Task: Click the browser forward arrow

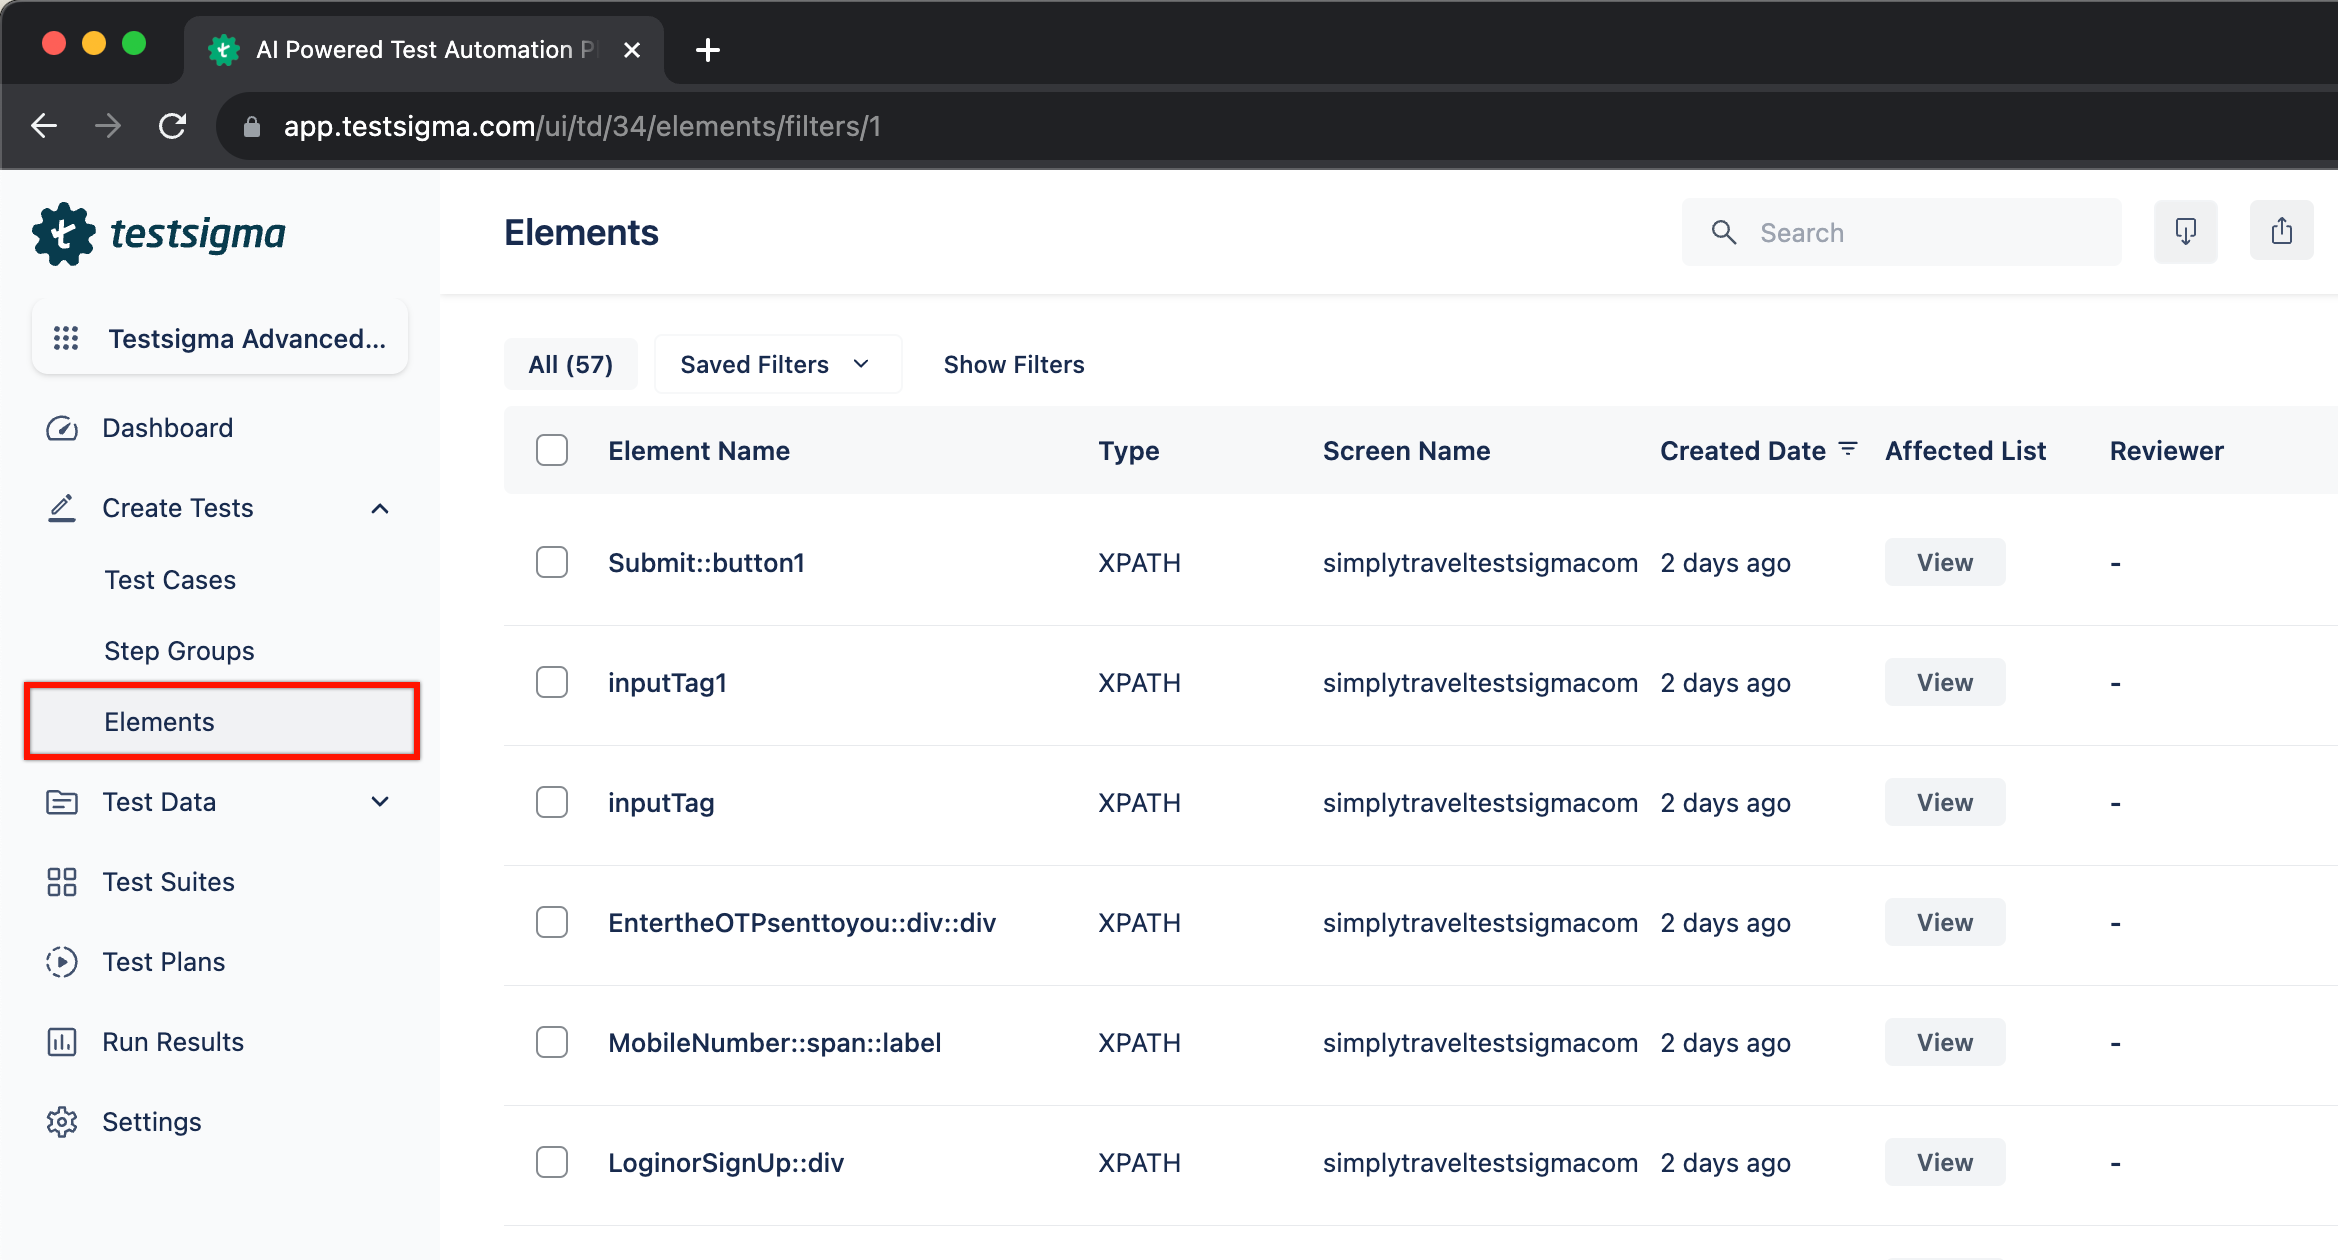Action: coord(108,126)
